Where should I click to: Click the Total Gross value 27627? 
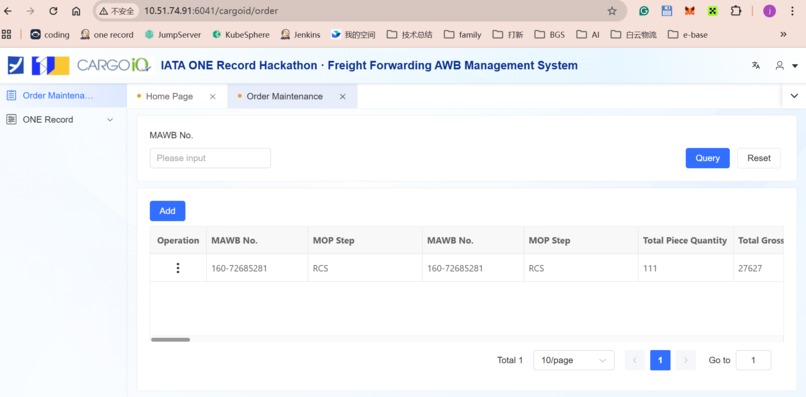tap(750, 268)
